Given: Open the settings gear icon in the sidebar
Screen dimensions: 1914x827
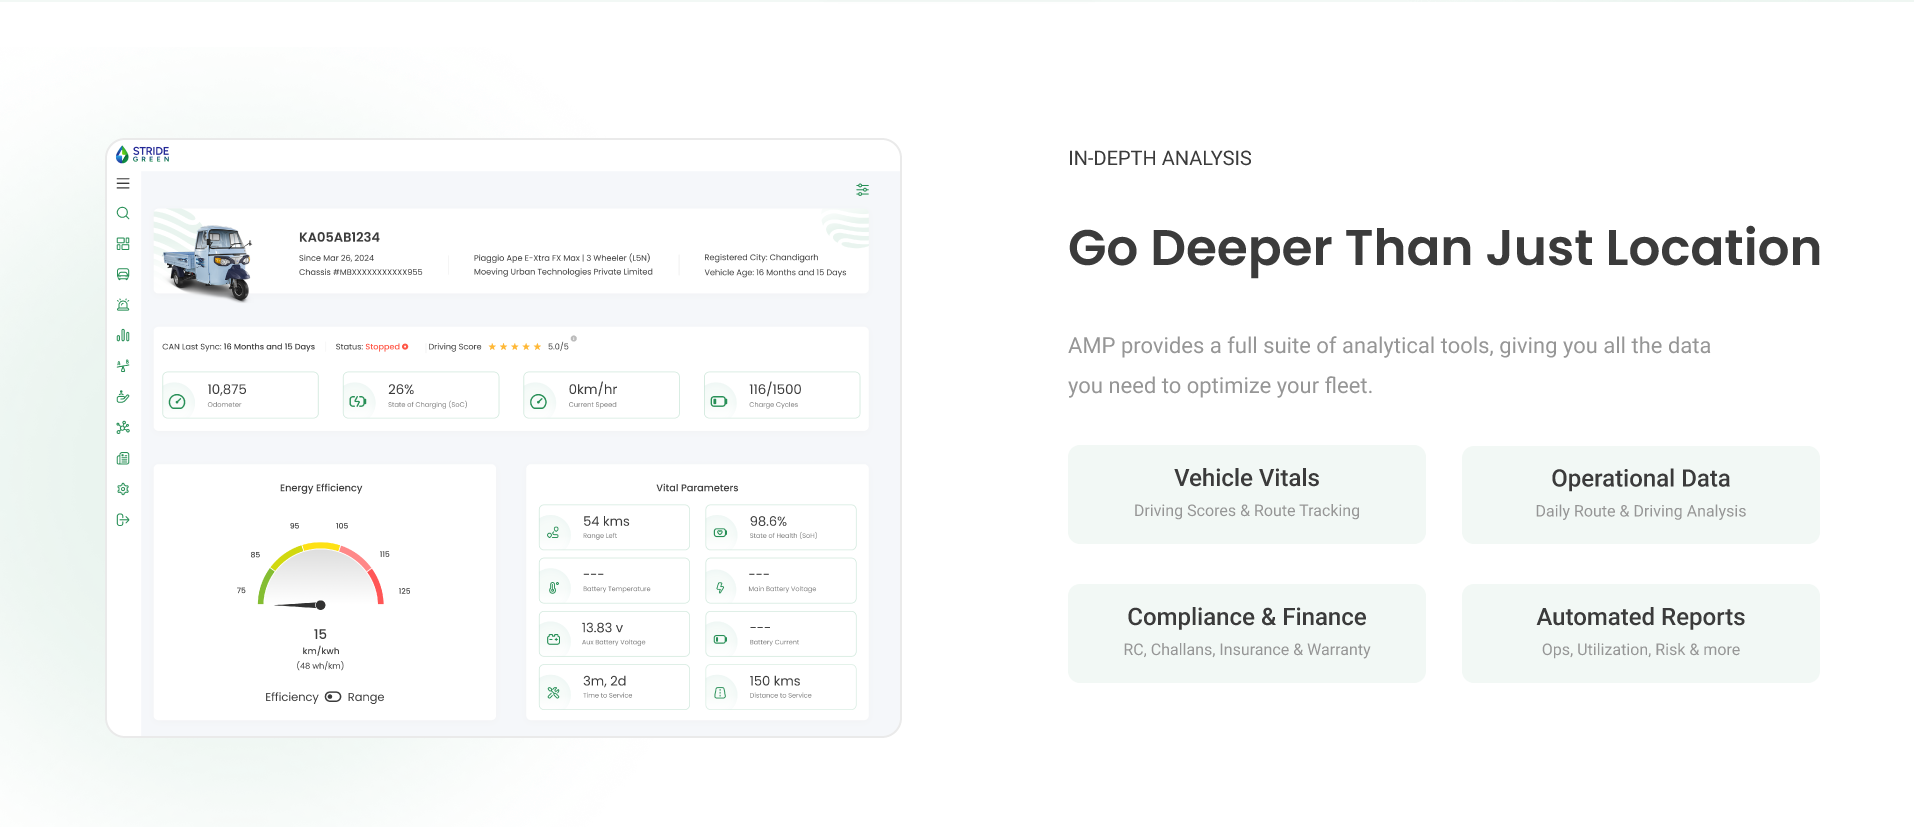Looking at the screenshot, I should coord(123,489).
